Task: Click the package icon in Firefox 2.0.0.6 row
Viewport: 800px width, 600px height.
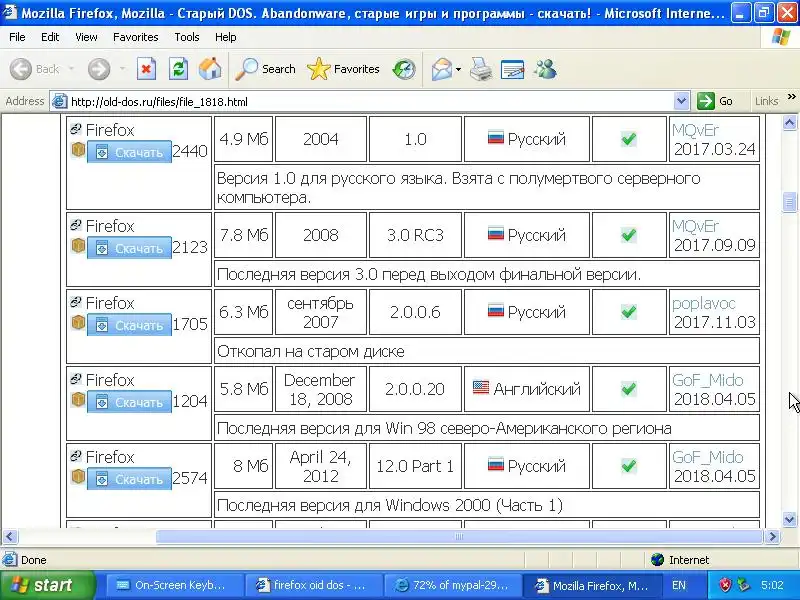Action: (78, 323)
